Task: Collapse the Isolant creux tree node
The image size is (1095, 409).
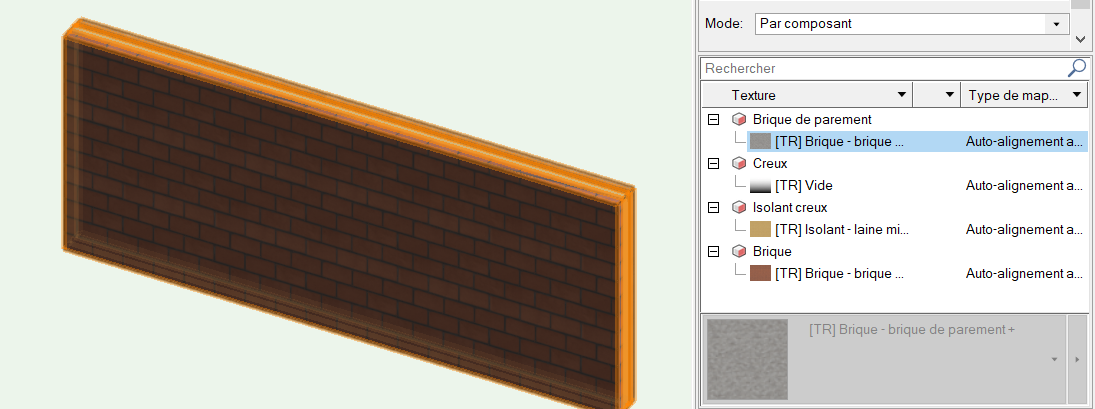Action: point(713,208)
